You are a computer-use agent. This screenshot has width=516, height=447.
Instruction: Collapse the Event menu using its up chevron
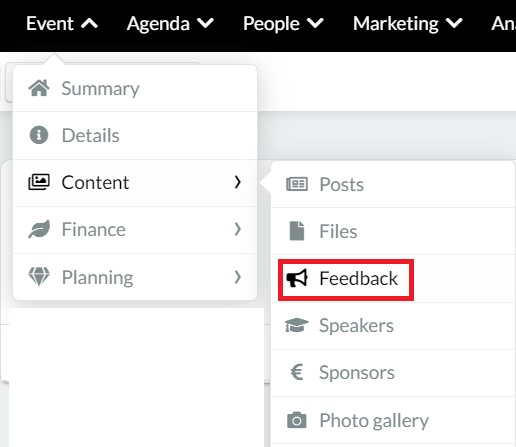click(89, 23)
